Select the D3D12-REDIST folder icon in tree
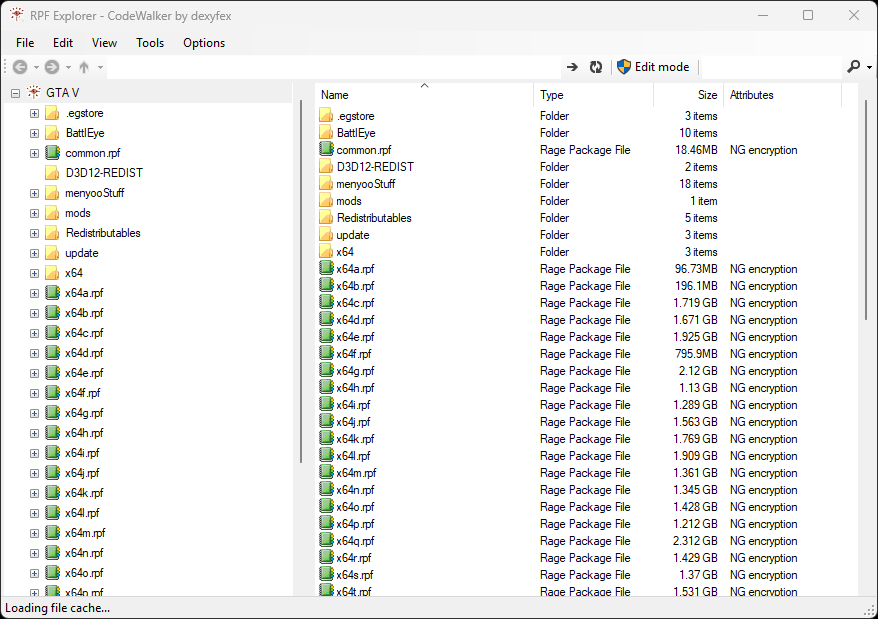 click(52, 173)
